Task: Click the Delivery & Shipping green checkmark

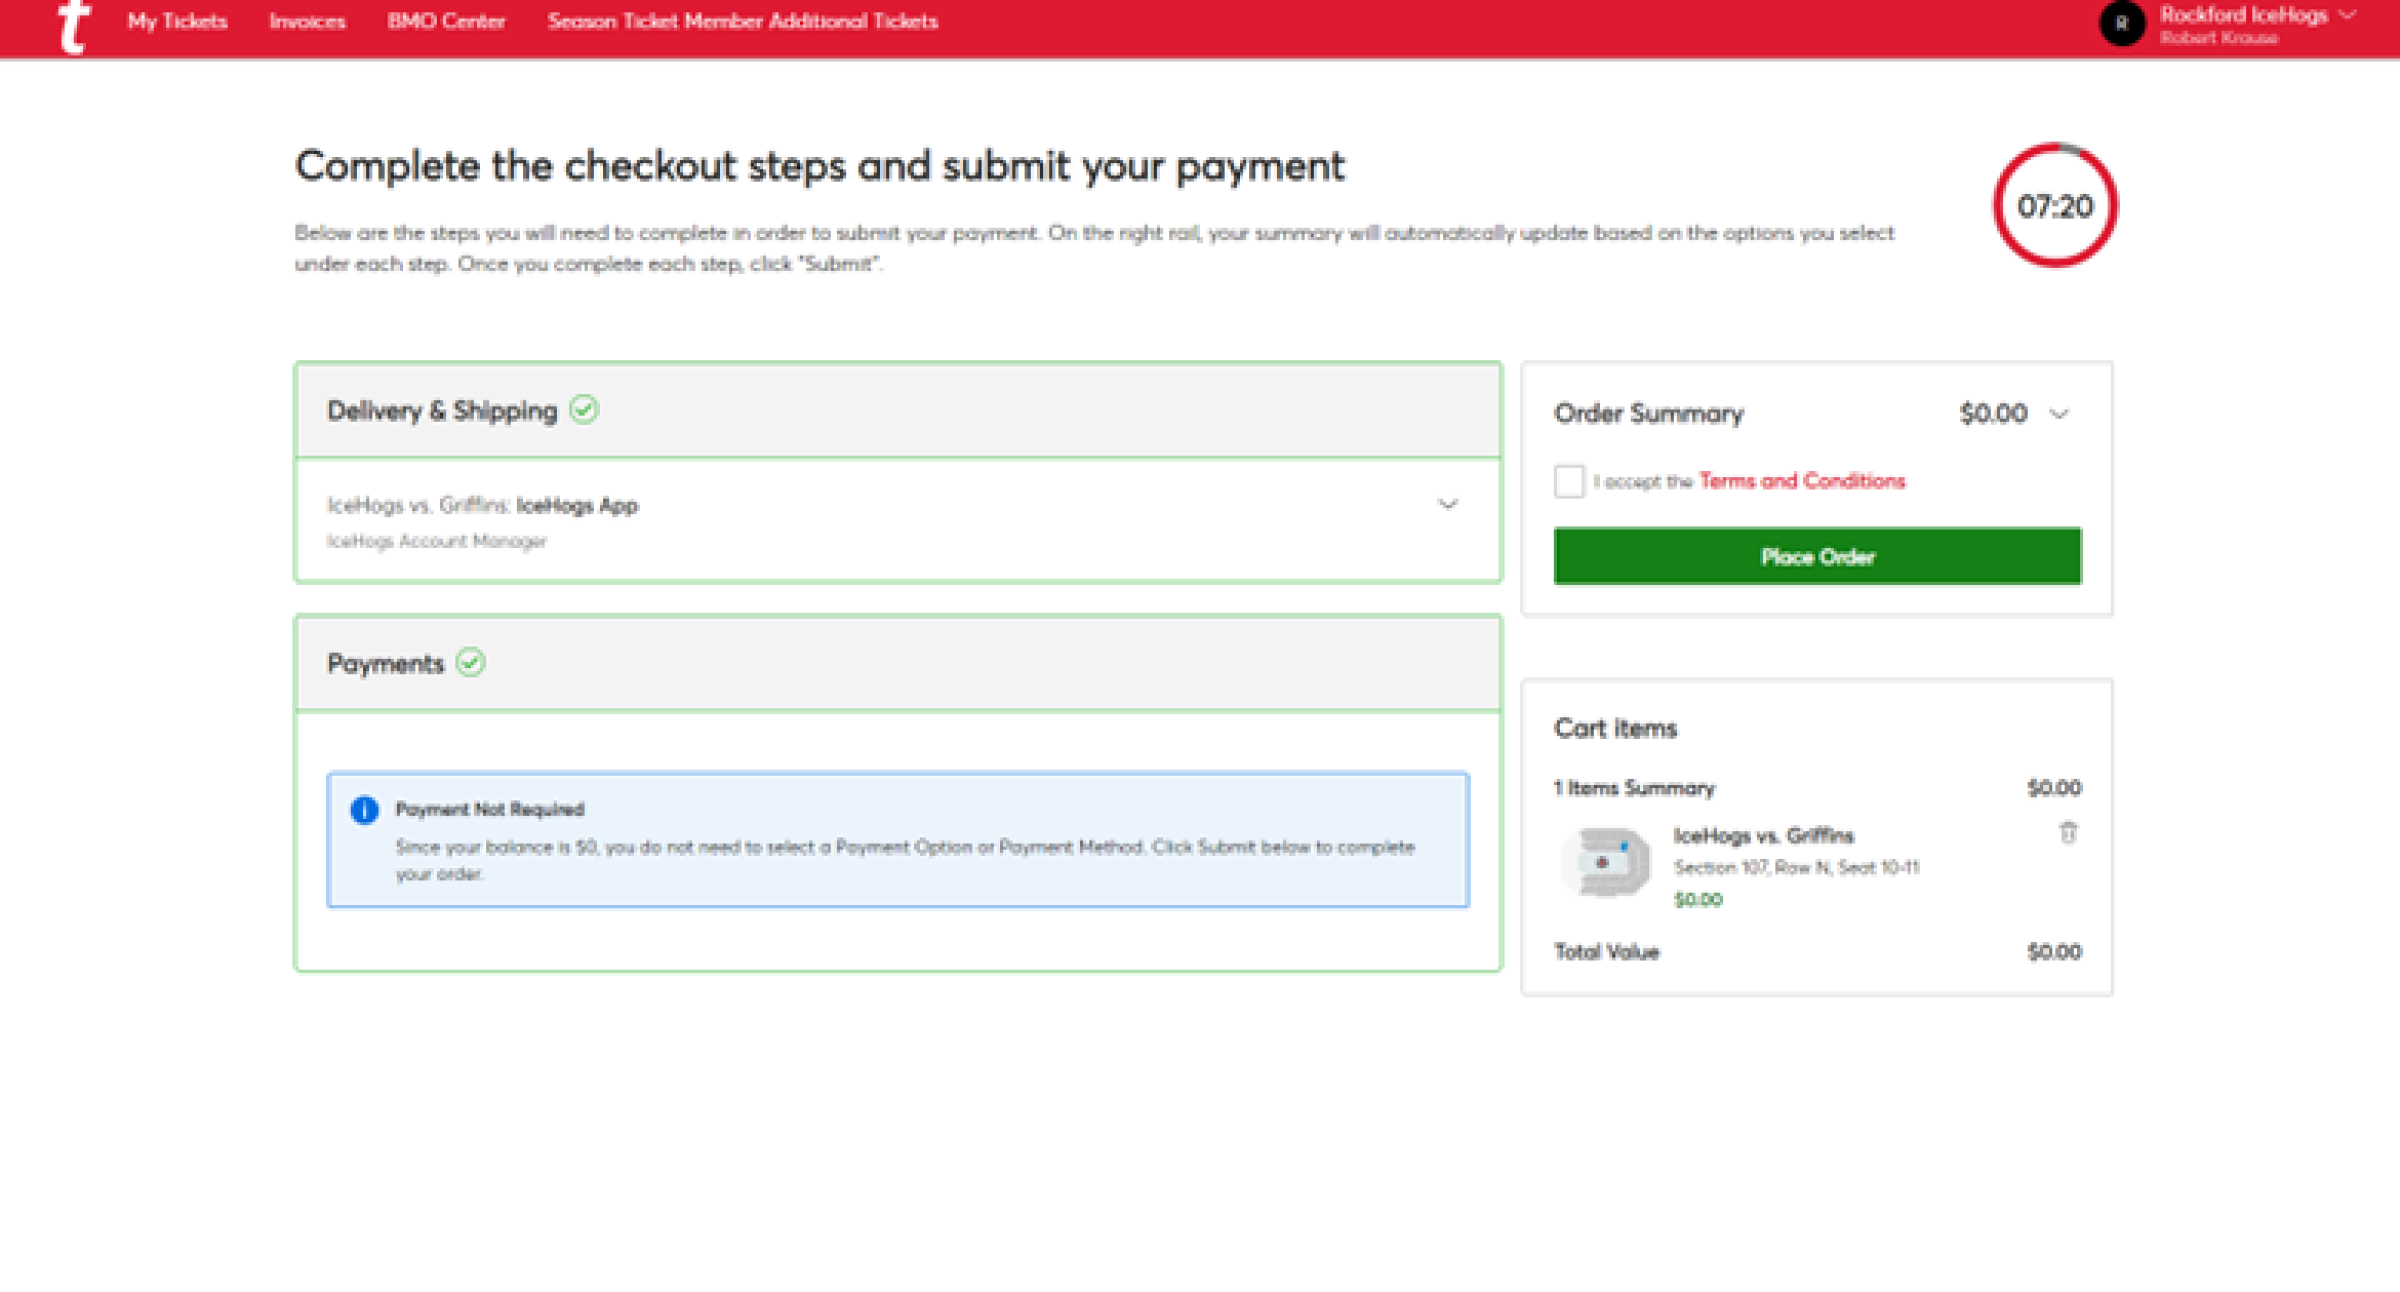Action: 584,410
